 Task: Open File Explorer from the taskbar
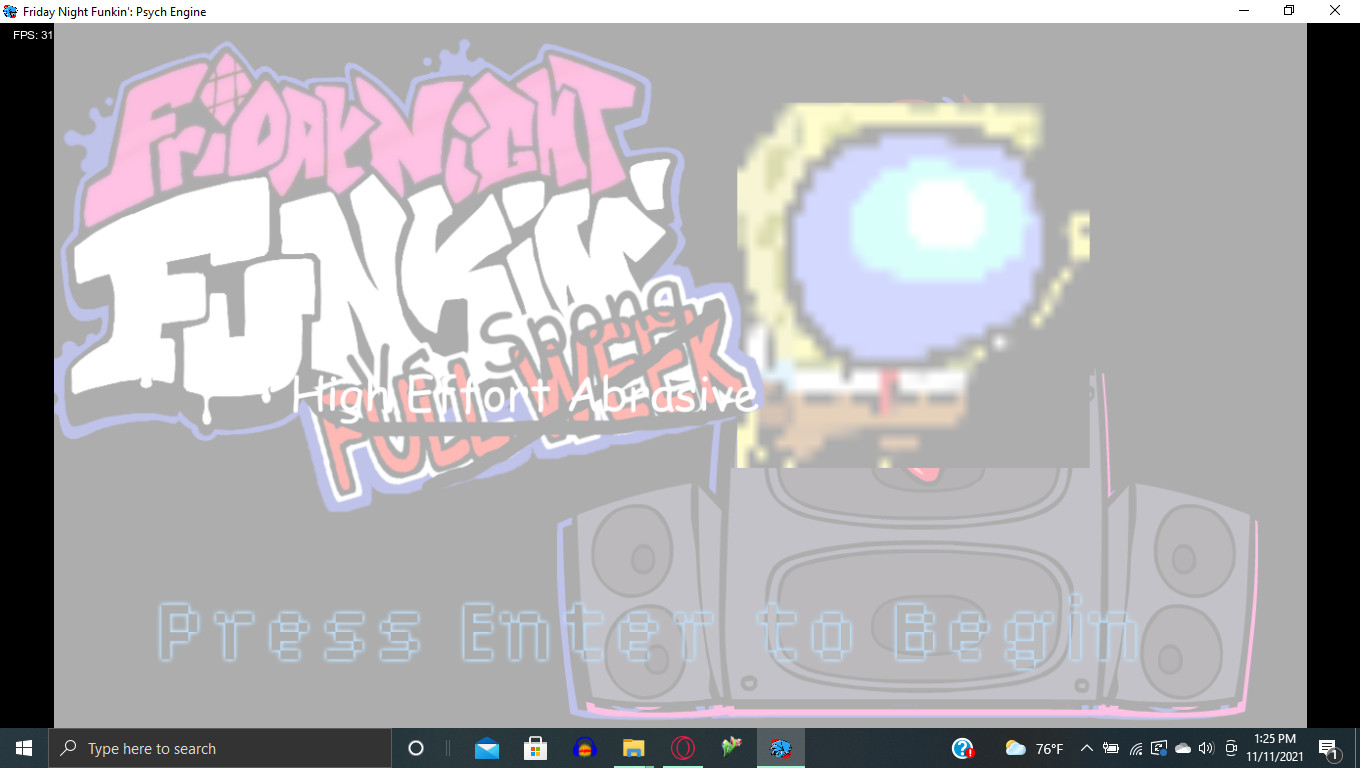pos(633,747)
